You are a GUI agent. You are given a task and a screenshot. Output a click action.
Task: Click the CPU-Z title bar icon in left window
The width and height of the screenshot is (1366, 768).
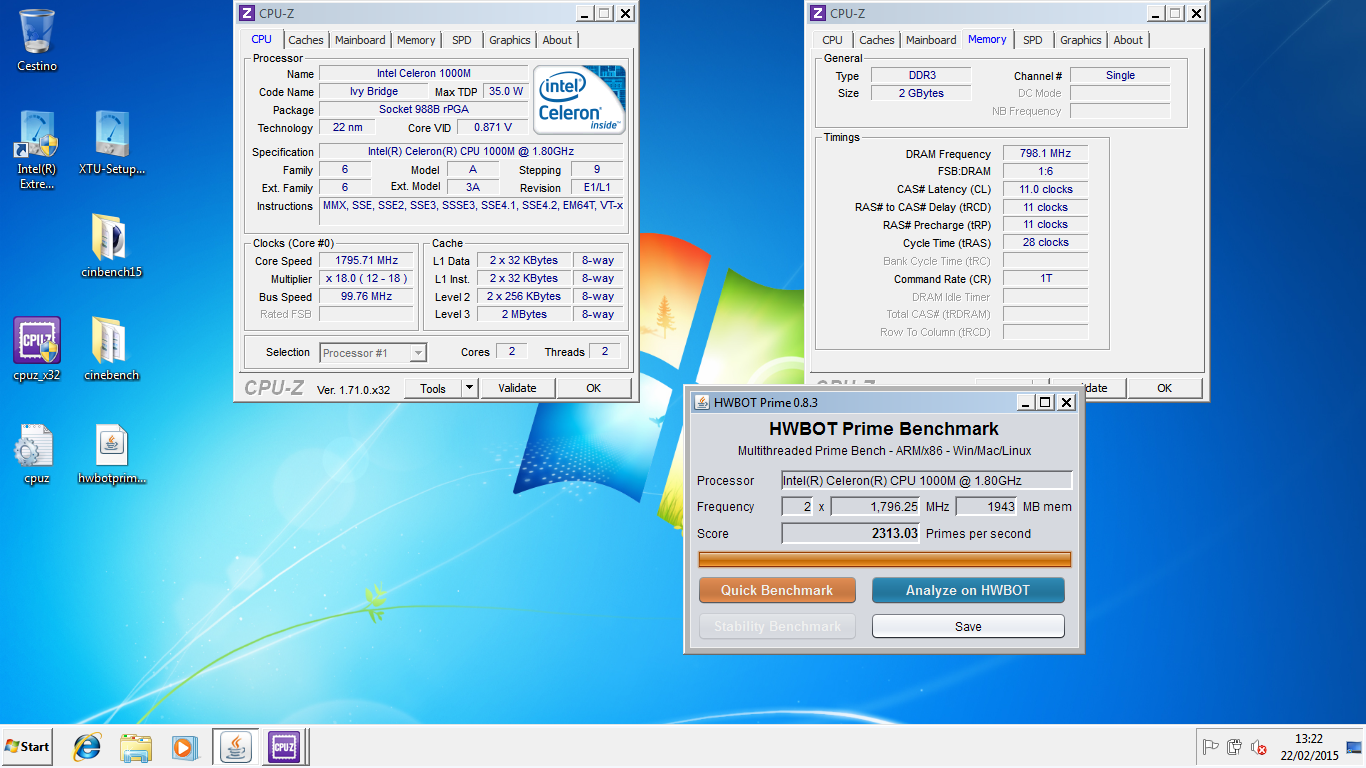[x=246, y=13]
